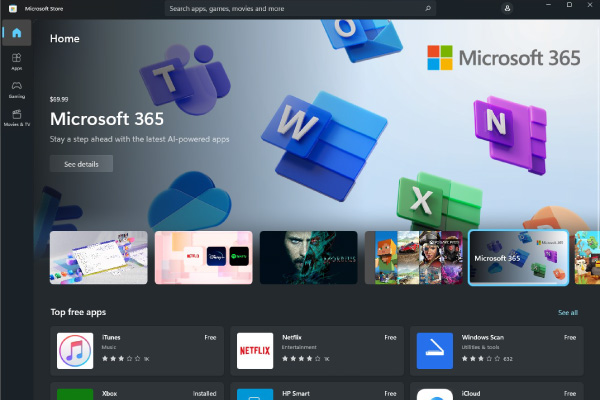Click the Microsoft Store logo icon

tap(13, 8)
